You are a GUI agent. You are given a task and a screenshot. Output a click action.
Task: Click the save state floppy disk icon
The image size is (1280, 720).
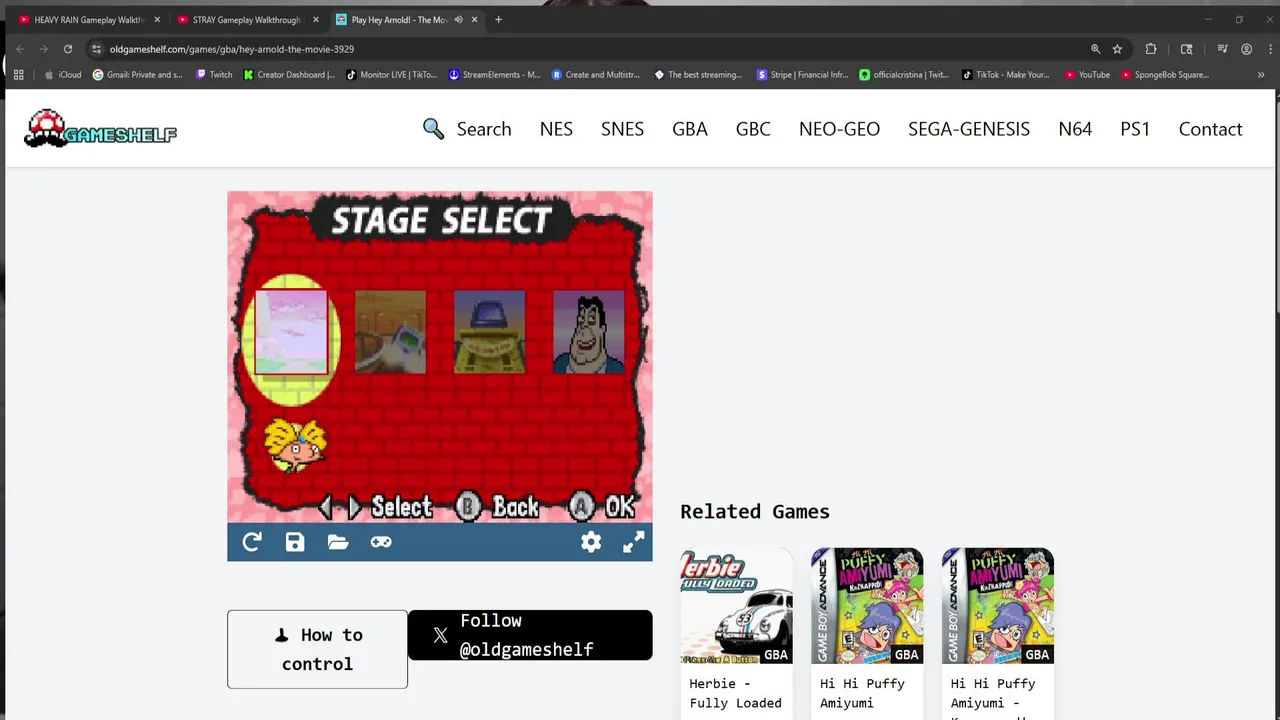click(x=295, y=542)
